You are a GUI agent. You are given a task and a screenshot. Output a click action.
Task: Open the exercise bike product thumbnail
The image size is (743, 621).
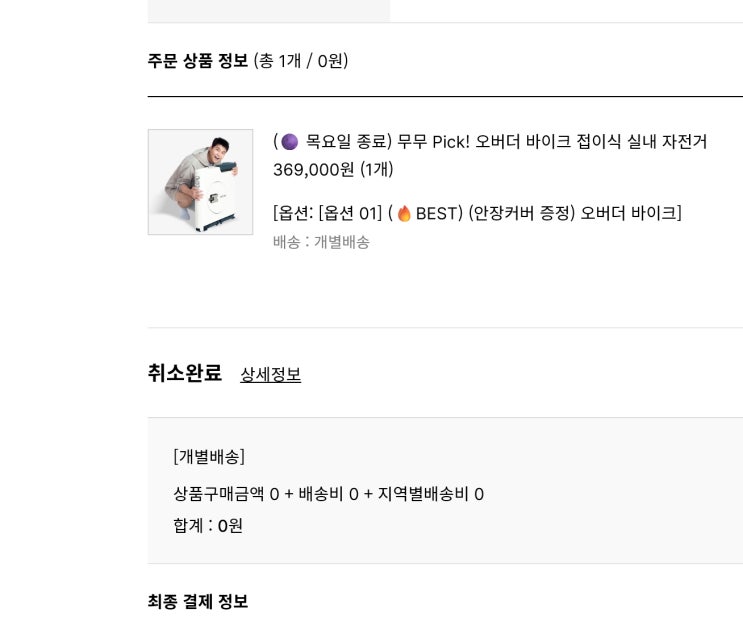[x=200, y=182]
